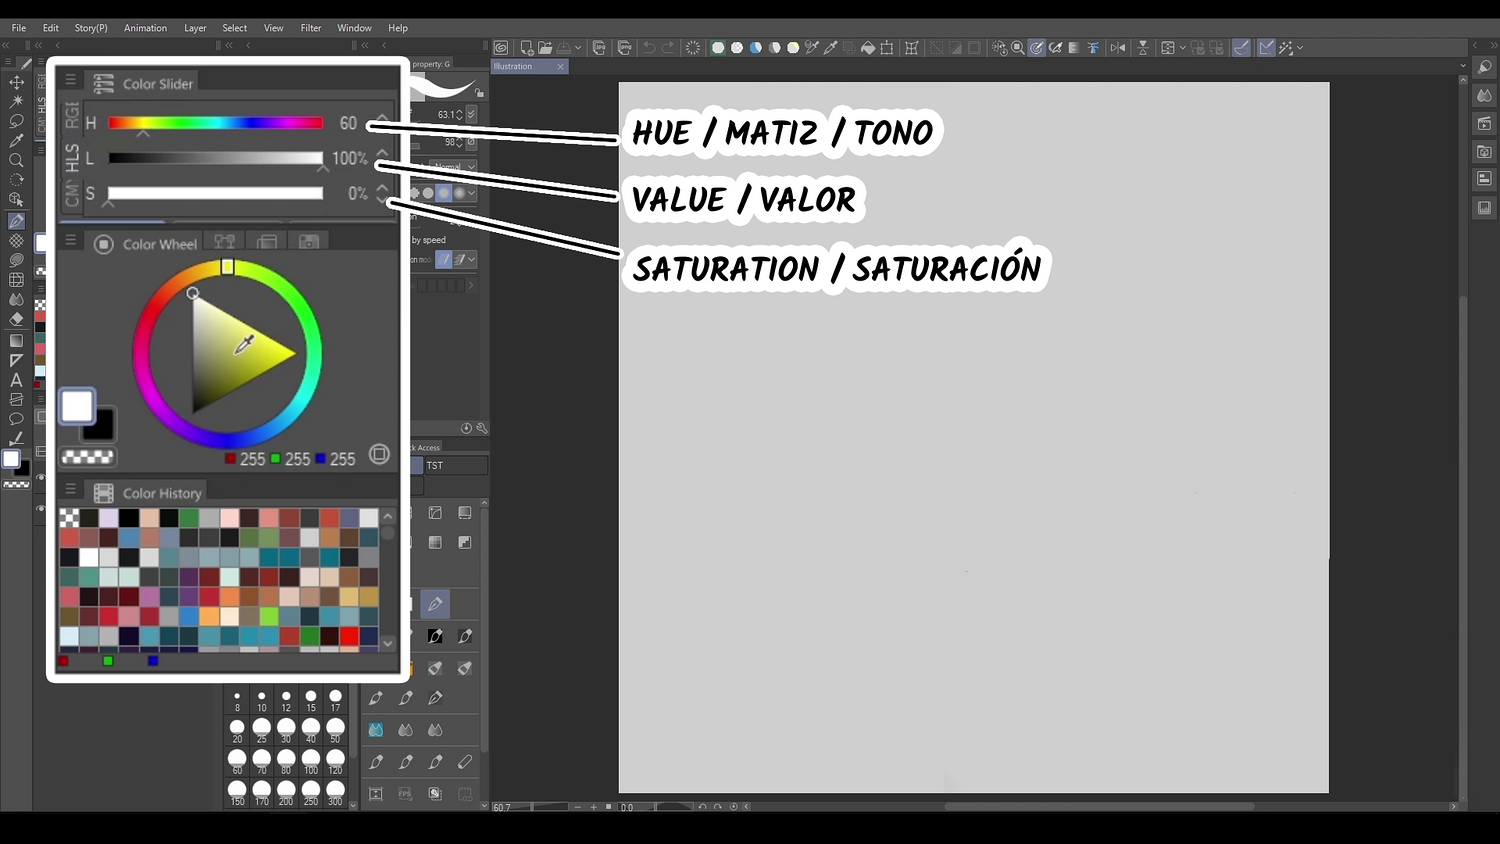Click the Open file folder icon
The height and width of the screenshot is (844, 1500).
click(545, 47)
